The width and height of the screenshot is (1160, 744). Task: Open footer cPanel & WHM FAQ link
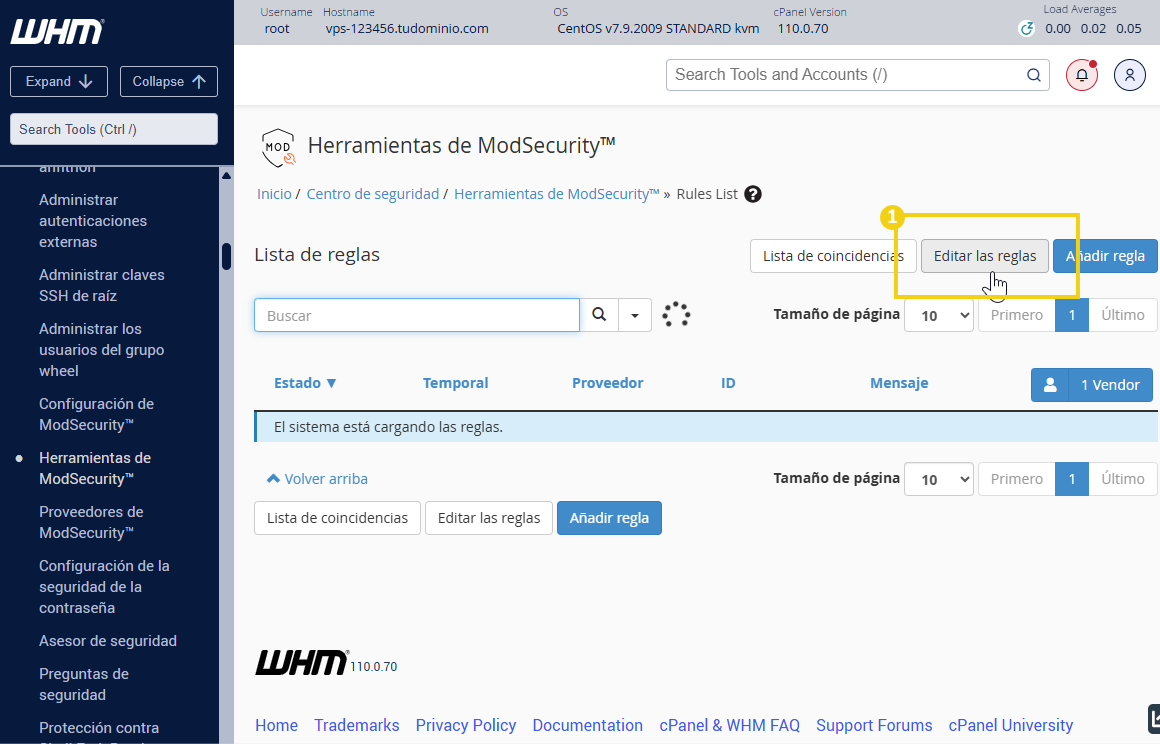point(729,726)
